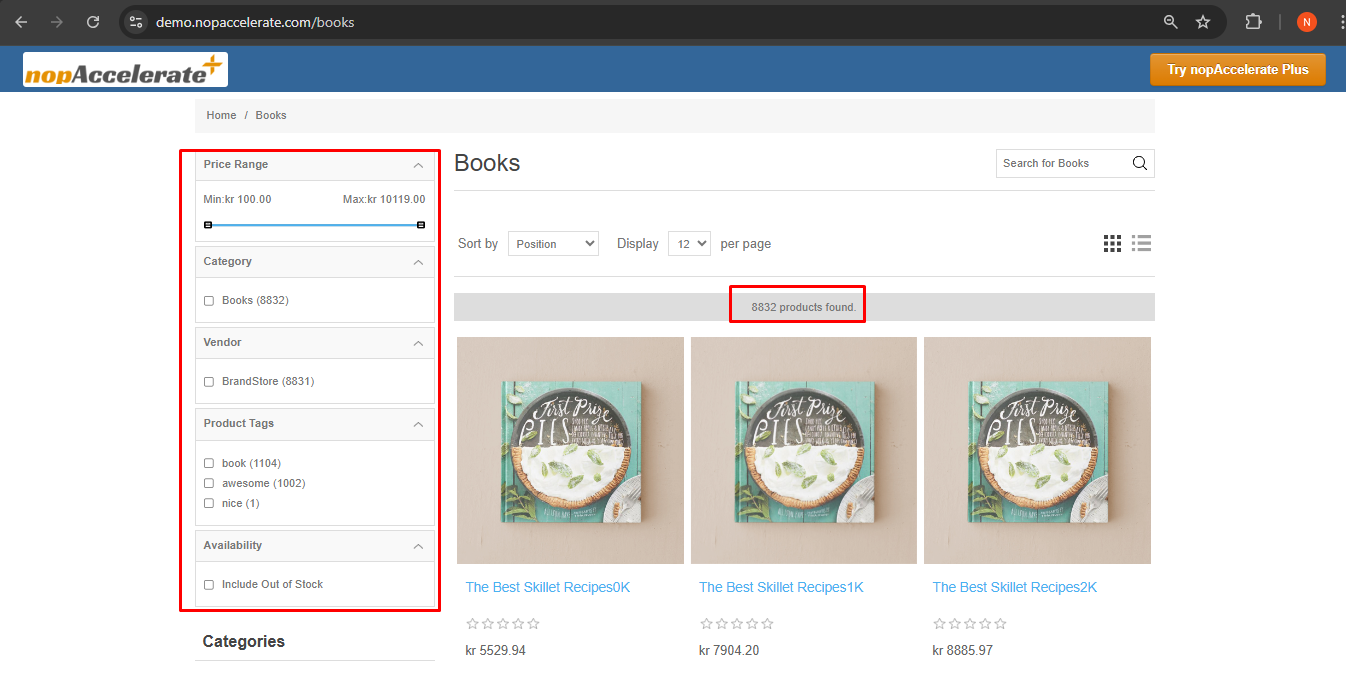Bookmark this page with the star icon
Screen dimensions: 1346x677
click(x=1203, y=22)
